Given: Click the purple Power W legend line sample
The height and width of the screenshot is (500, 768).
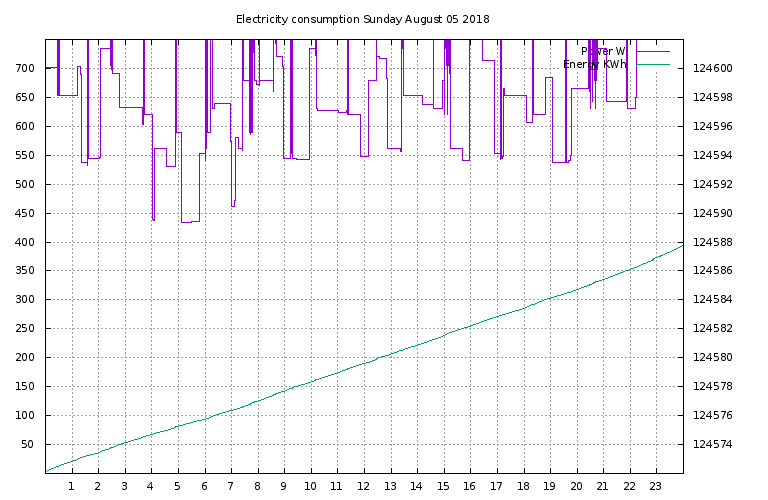Looking at the screenshot, I should 653,51.
